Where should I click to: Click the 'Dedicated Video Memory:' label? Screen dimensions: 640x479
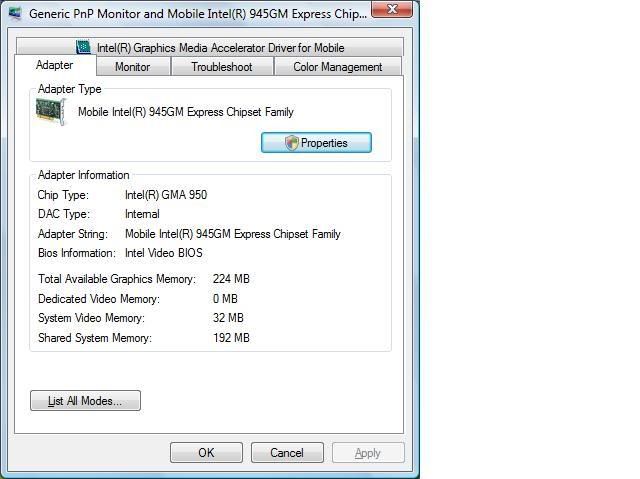point(99,299)
